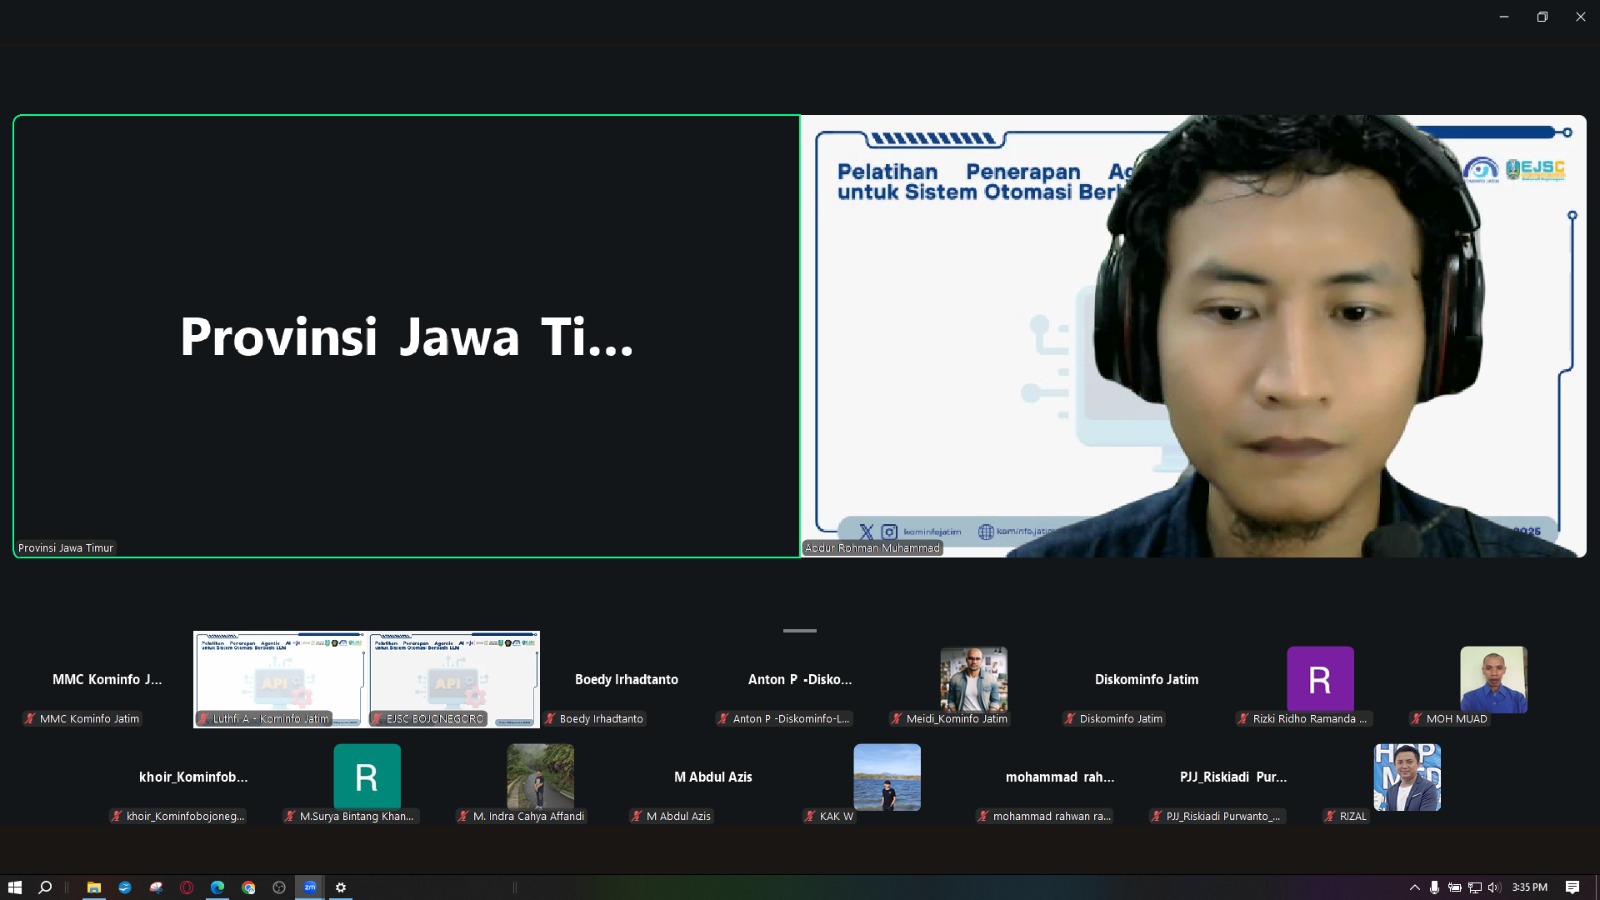
Task: Click the Luthfi A - Kominfo Jatim thumbnail
Action: [280, 678]
